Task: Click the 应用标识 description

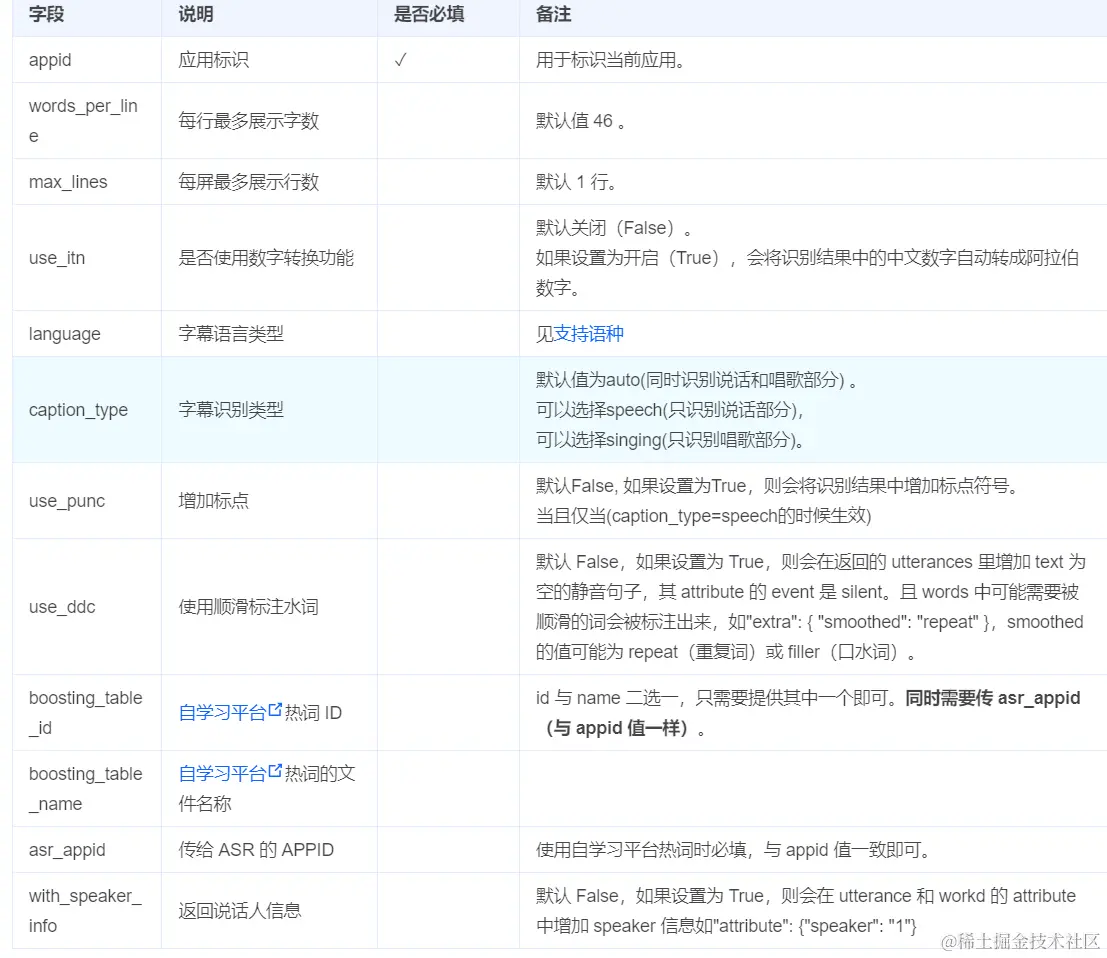Action: pyautogui.click(x=213, y=60)
